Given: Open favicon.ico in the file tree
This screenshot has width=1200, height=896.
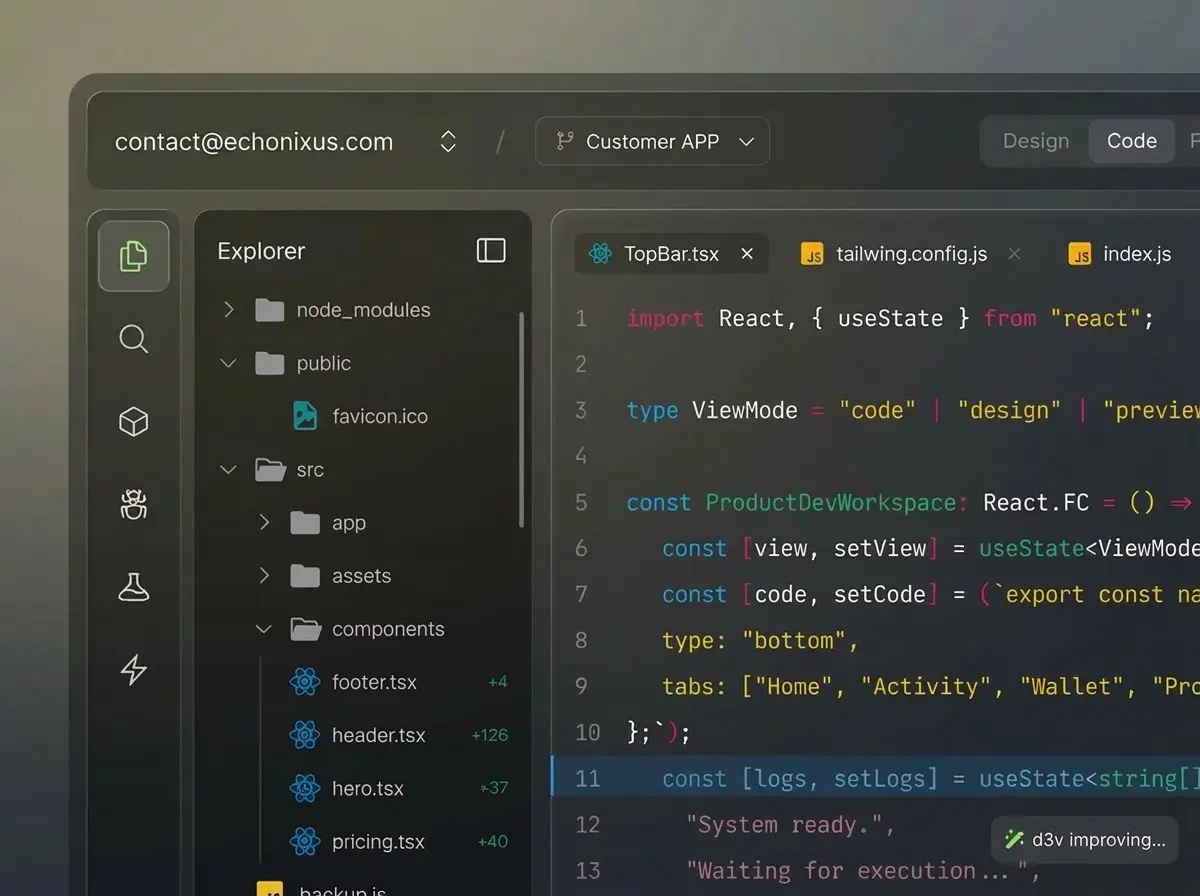Looking at the screenshot, I should point(380,416).
